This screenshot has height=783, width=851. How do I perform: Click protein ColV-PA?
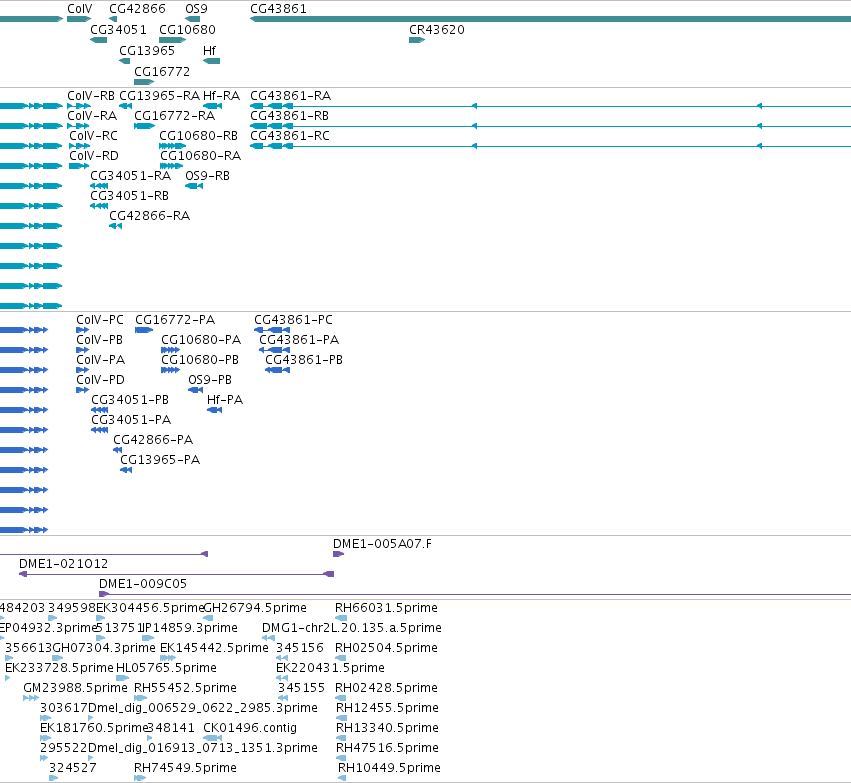(x=82, y=370)
